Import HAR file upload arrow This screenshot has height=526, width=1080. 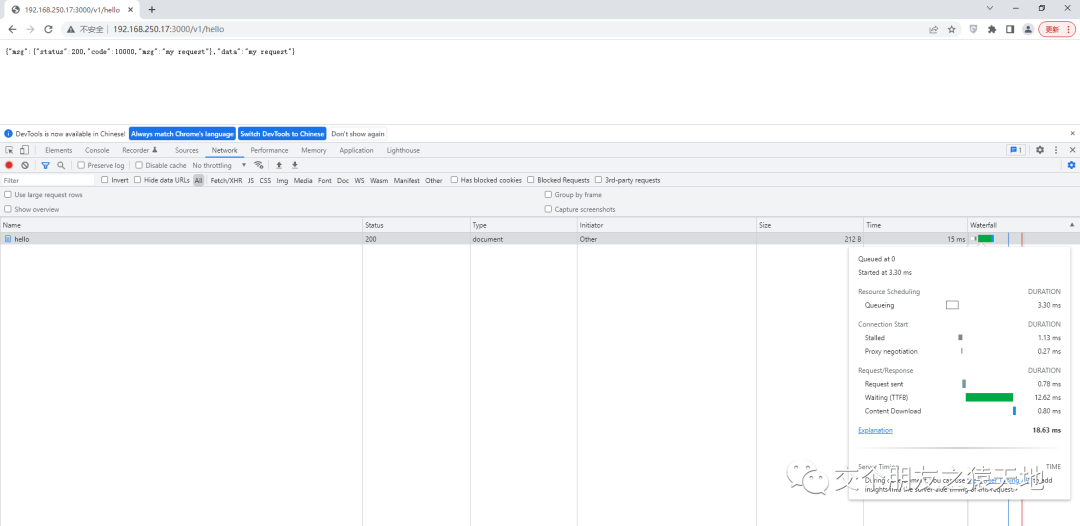[279, 165]
